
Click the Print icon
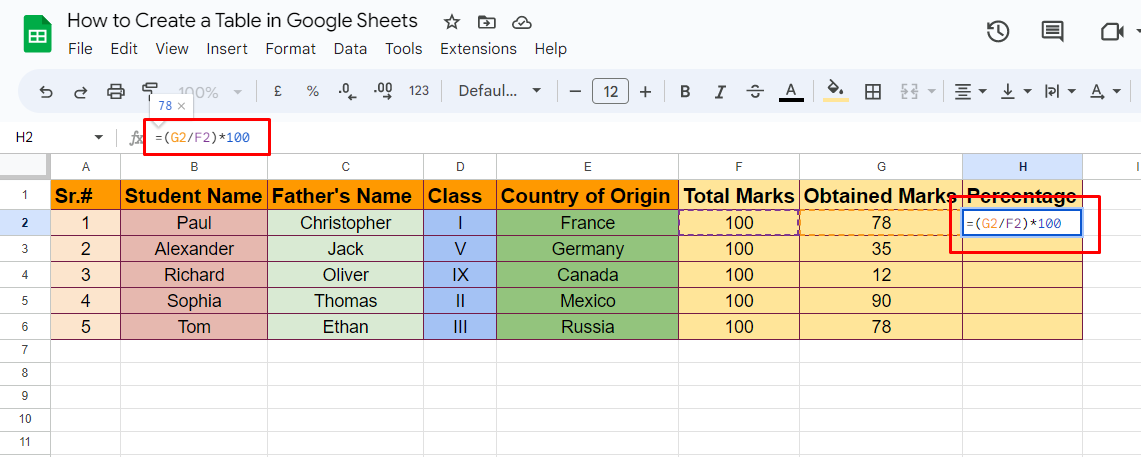click(x=116, y=92)
